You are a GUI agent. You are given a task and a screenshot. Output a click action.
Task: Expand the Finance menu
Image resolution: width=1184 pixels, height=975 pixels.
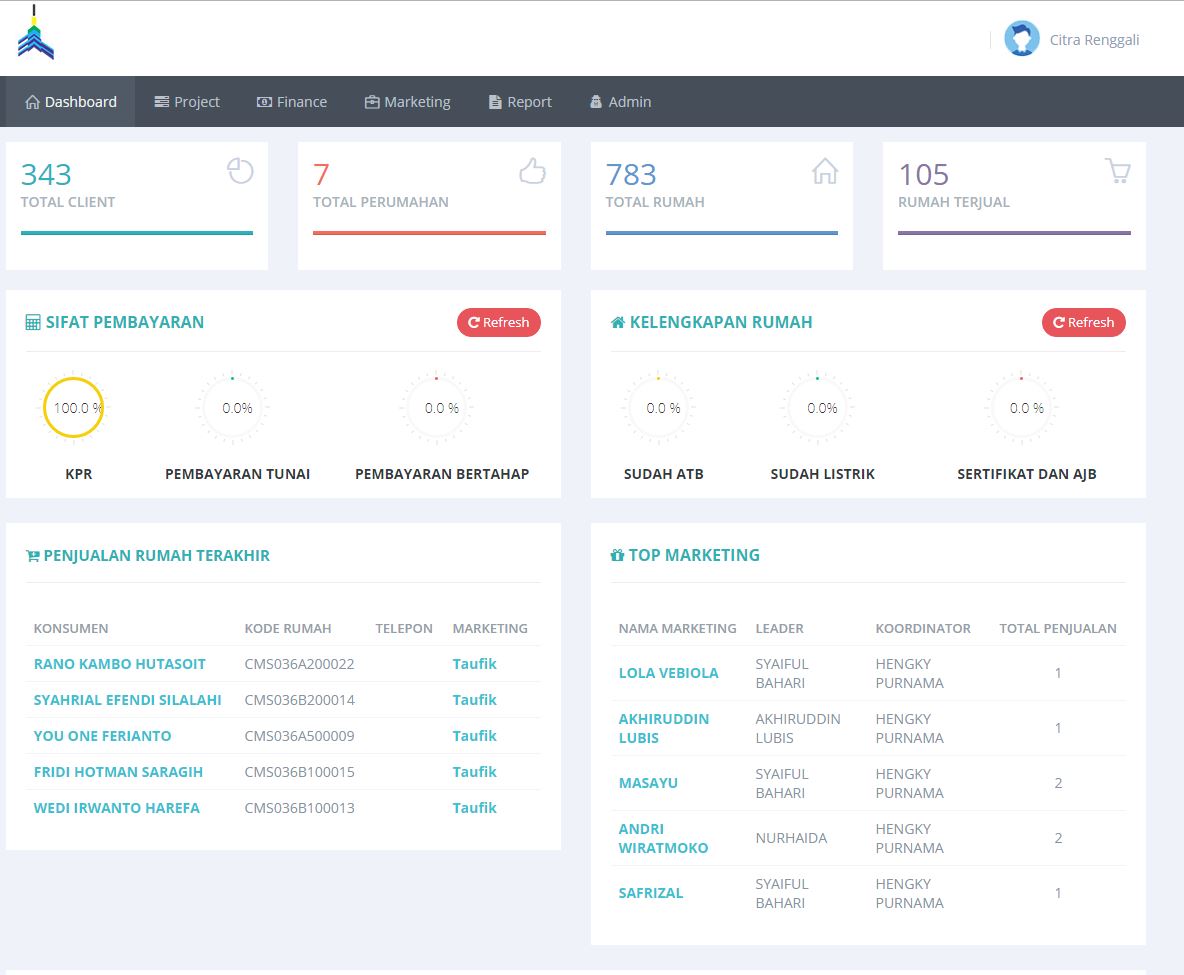coord(292,102)
